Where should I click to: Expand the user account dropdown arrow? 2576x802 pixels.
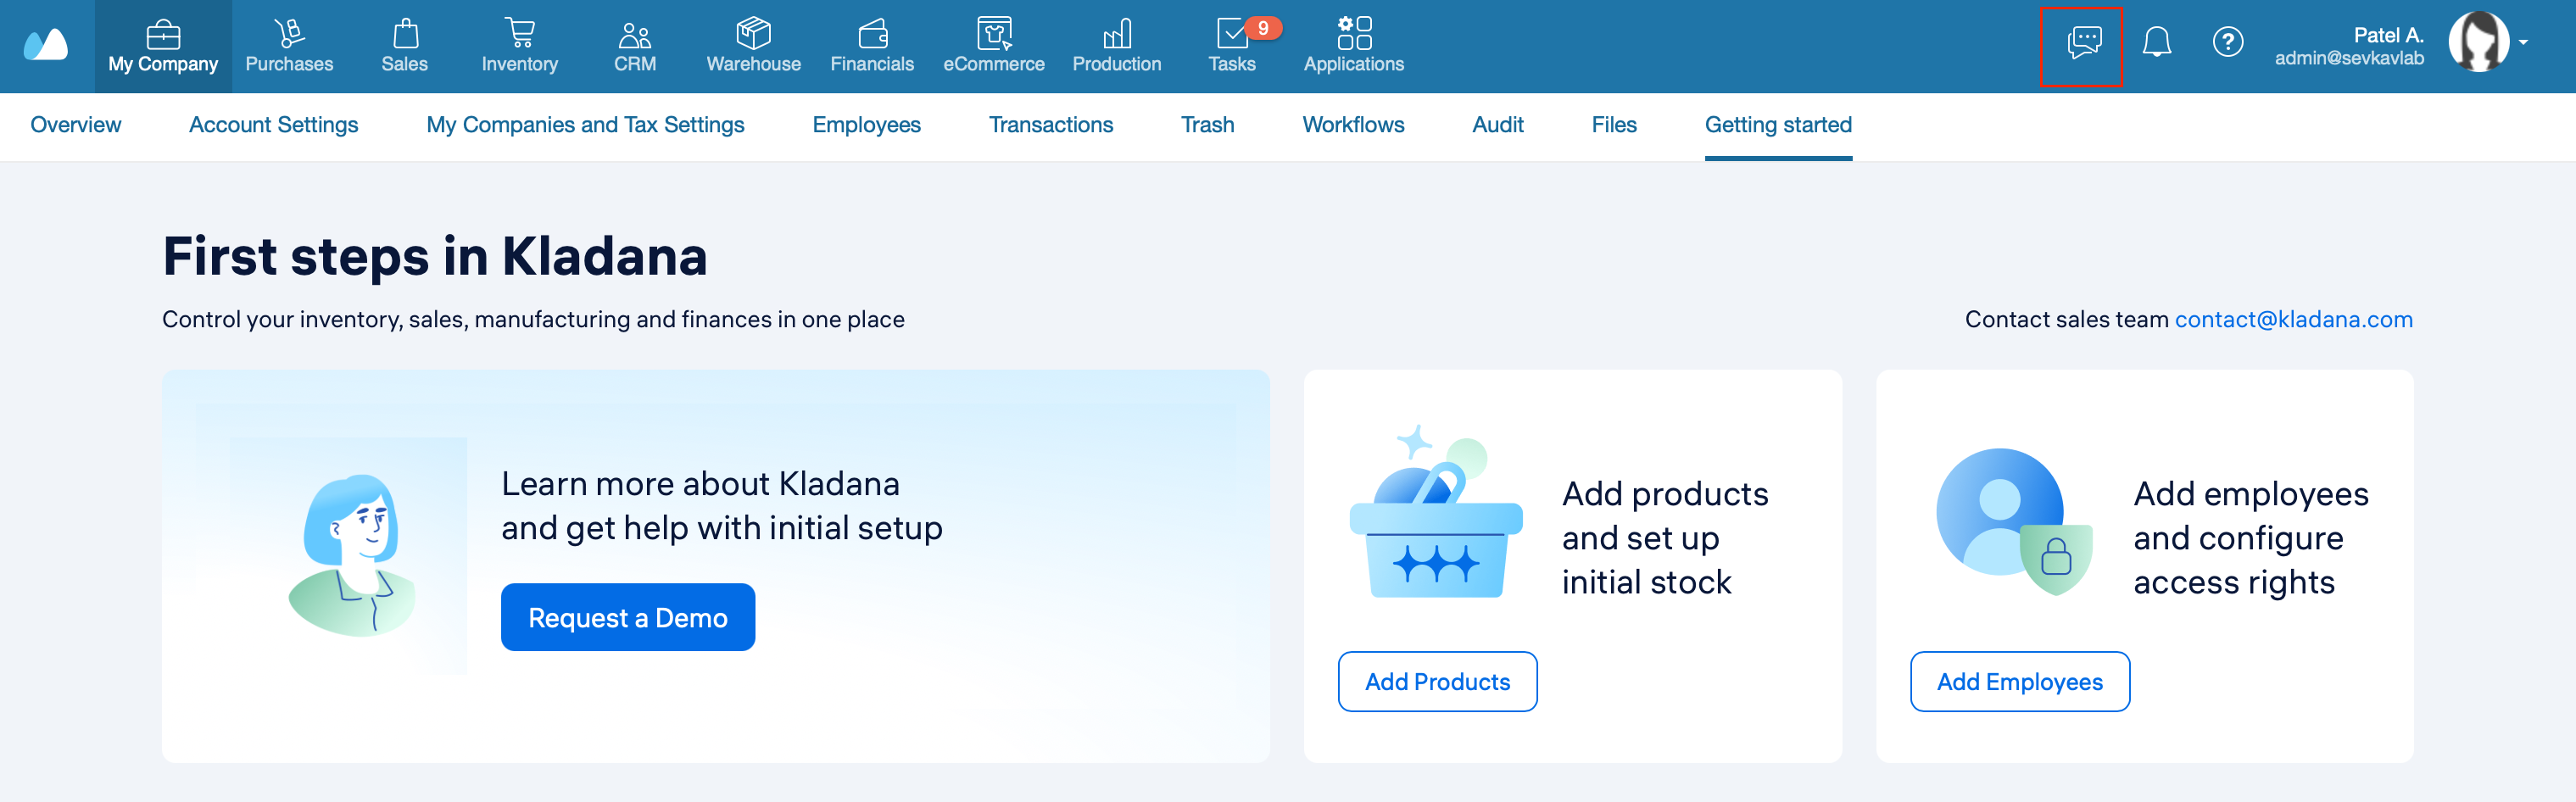click(x=2524, y=43)
